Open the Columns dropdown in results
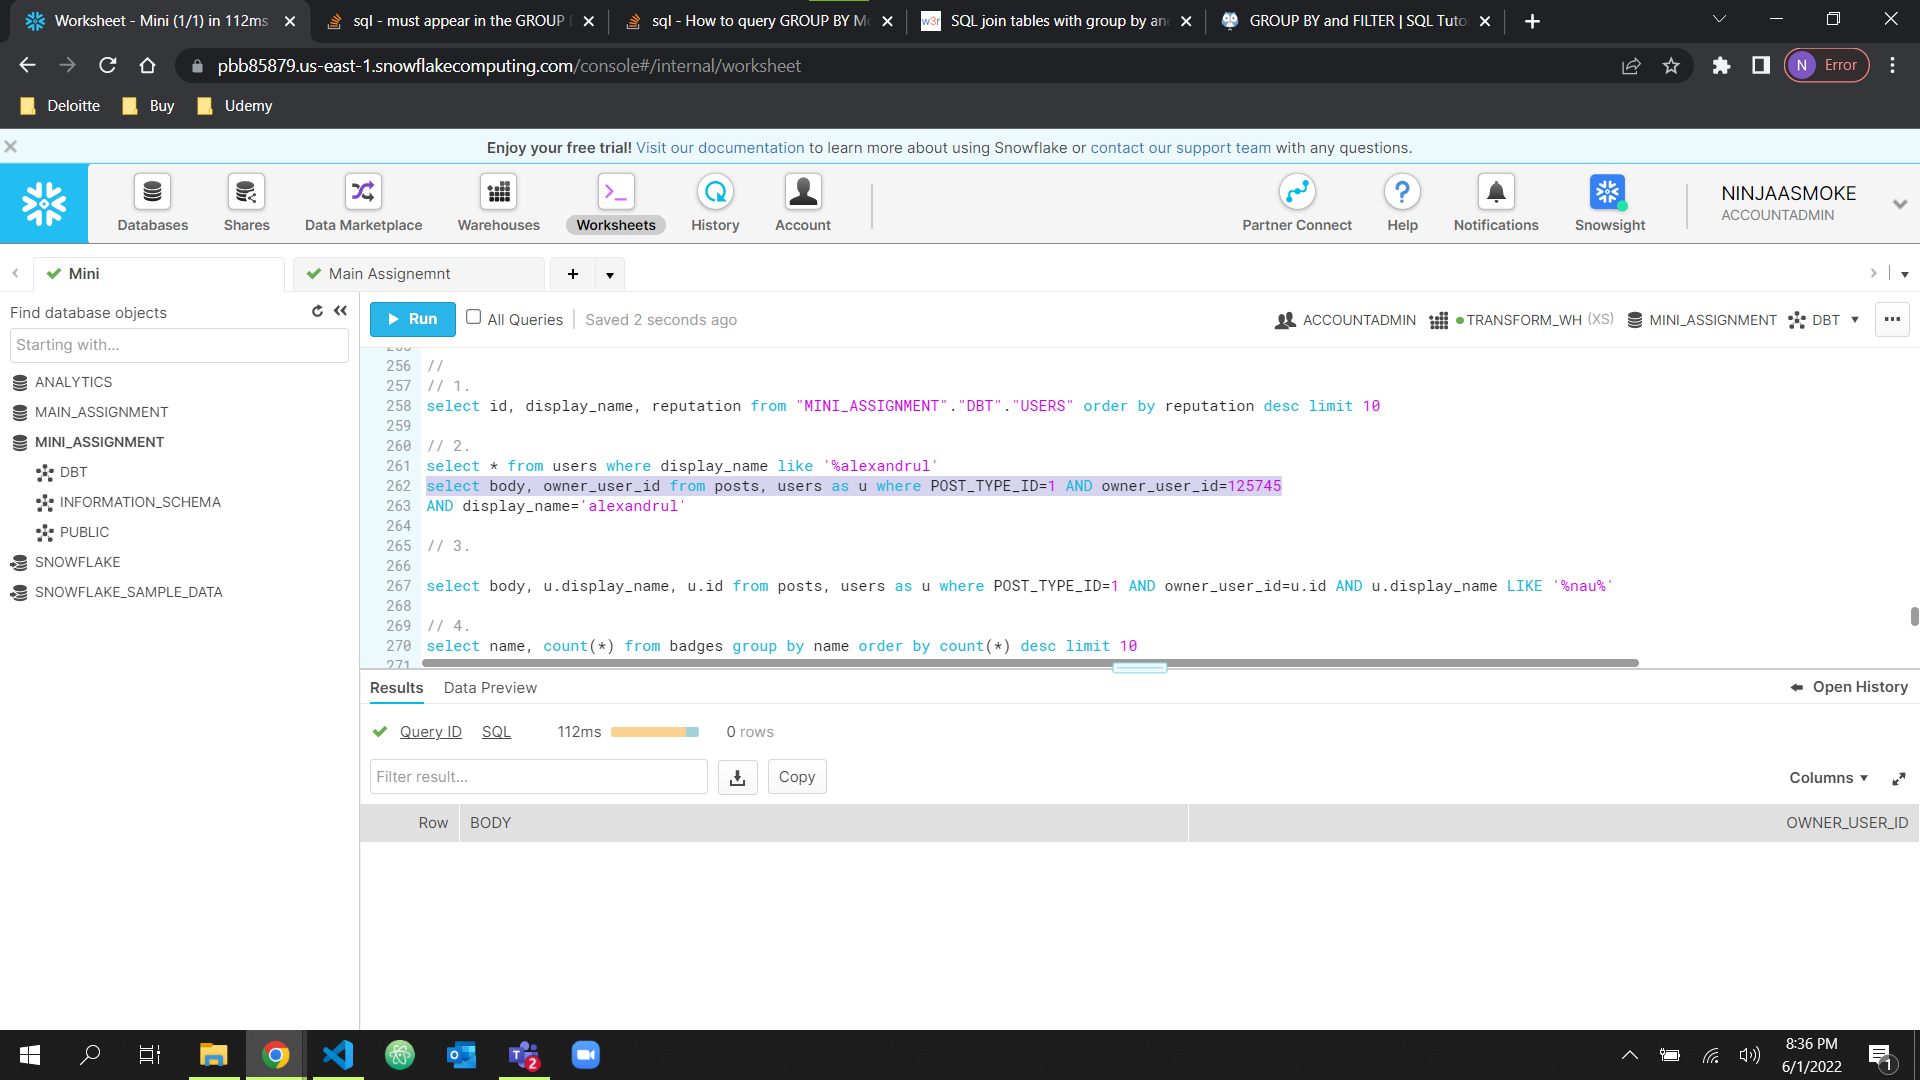1920x1080 pixels. tap(1827, 777)
